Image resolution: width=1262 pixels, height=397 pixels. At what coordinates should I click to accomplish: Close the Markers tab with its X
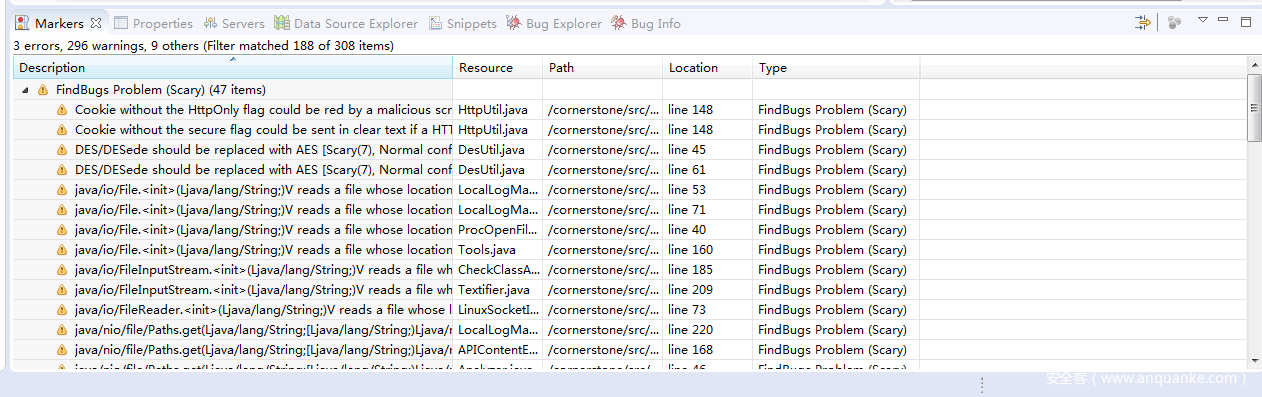96,23
